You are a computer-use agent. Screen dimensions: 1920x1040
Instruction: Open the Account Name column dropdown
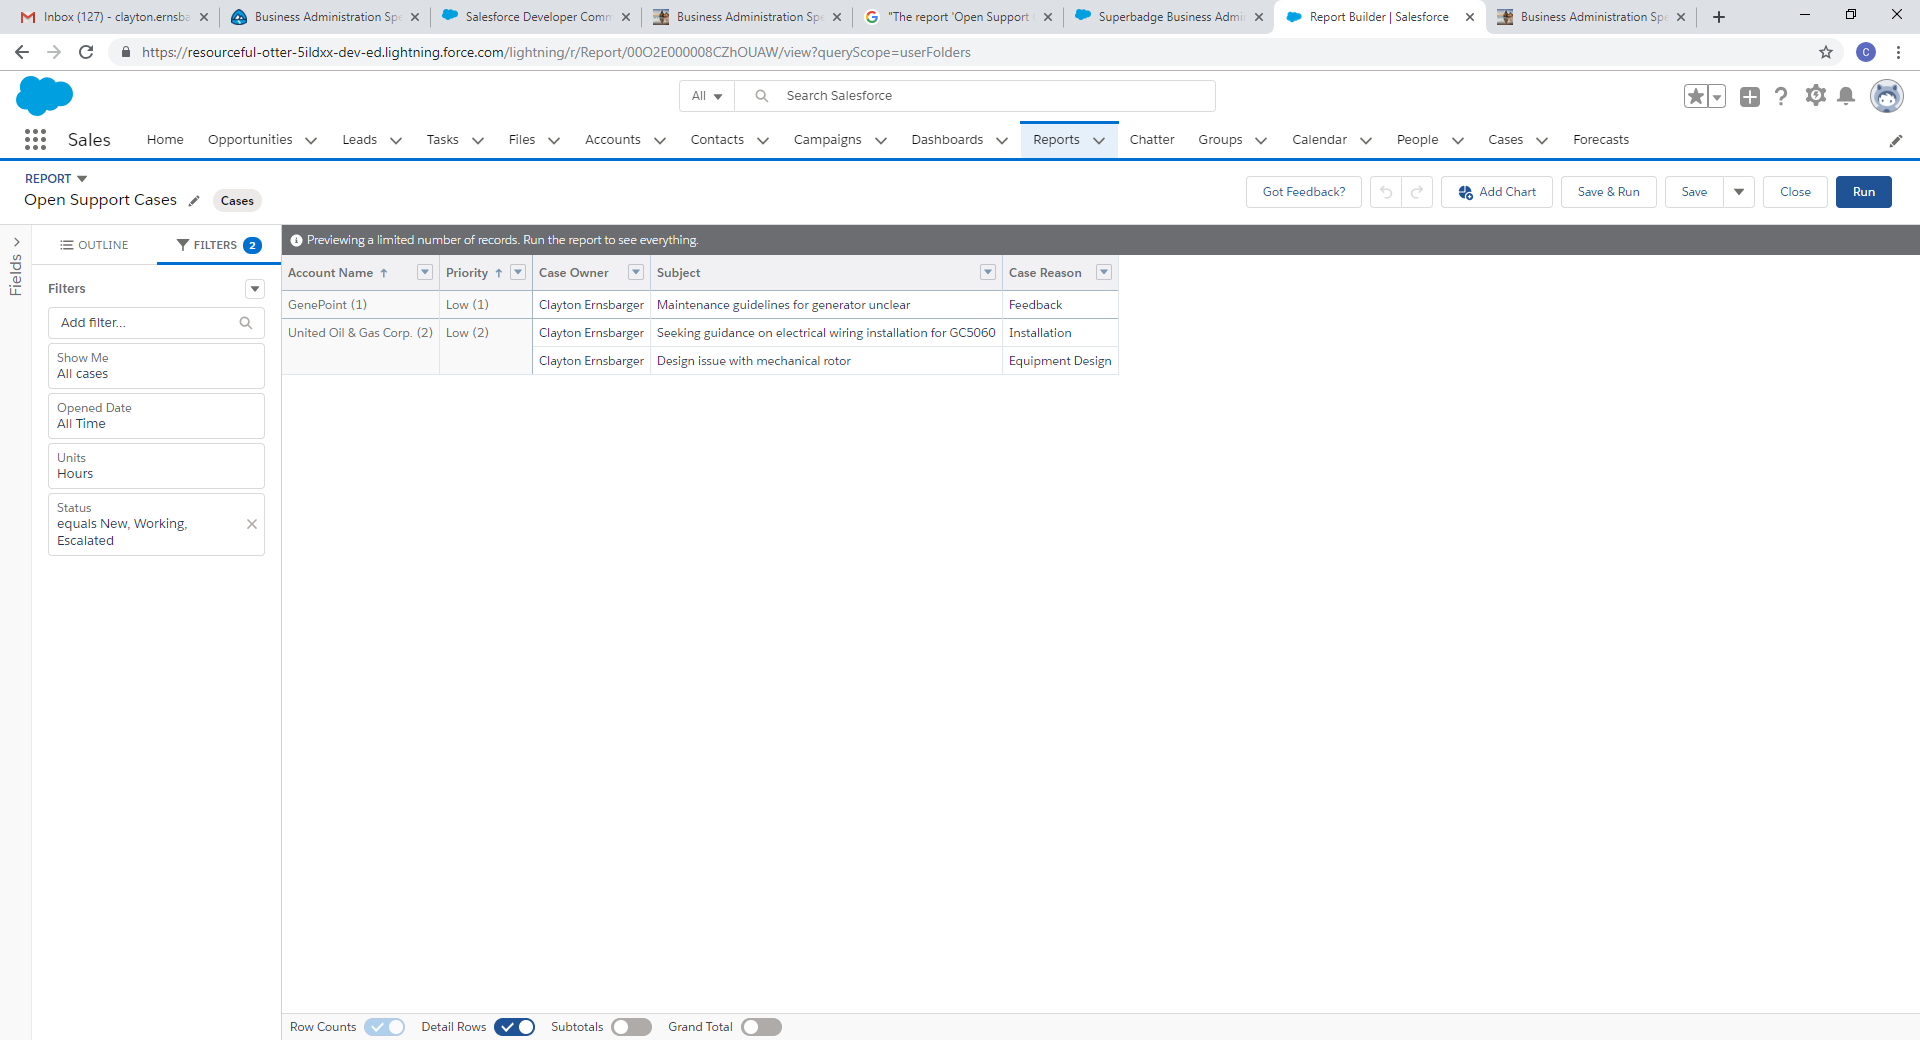[425, 272]
